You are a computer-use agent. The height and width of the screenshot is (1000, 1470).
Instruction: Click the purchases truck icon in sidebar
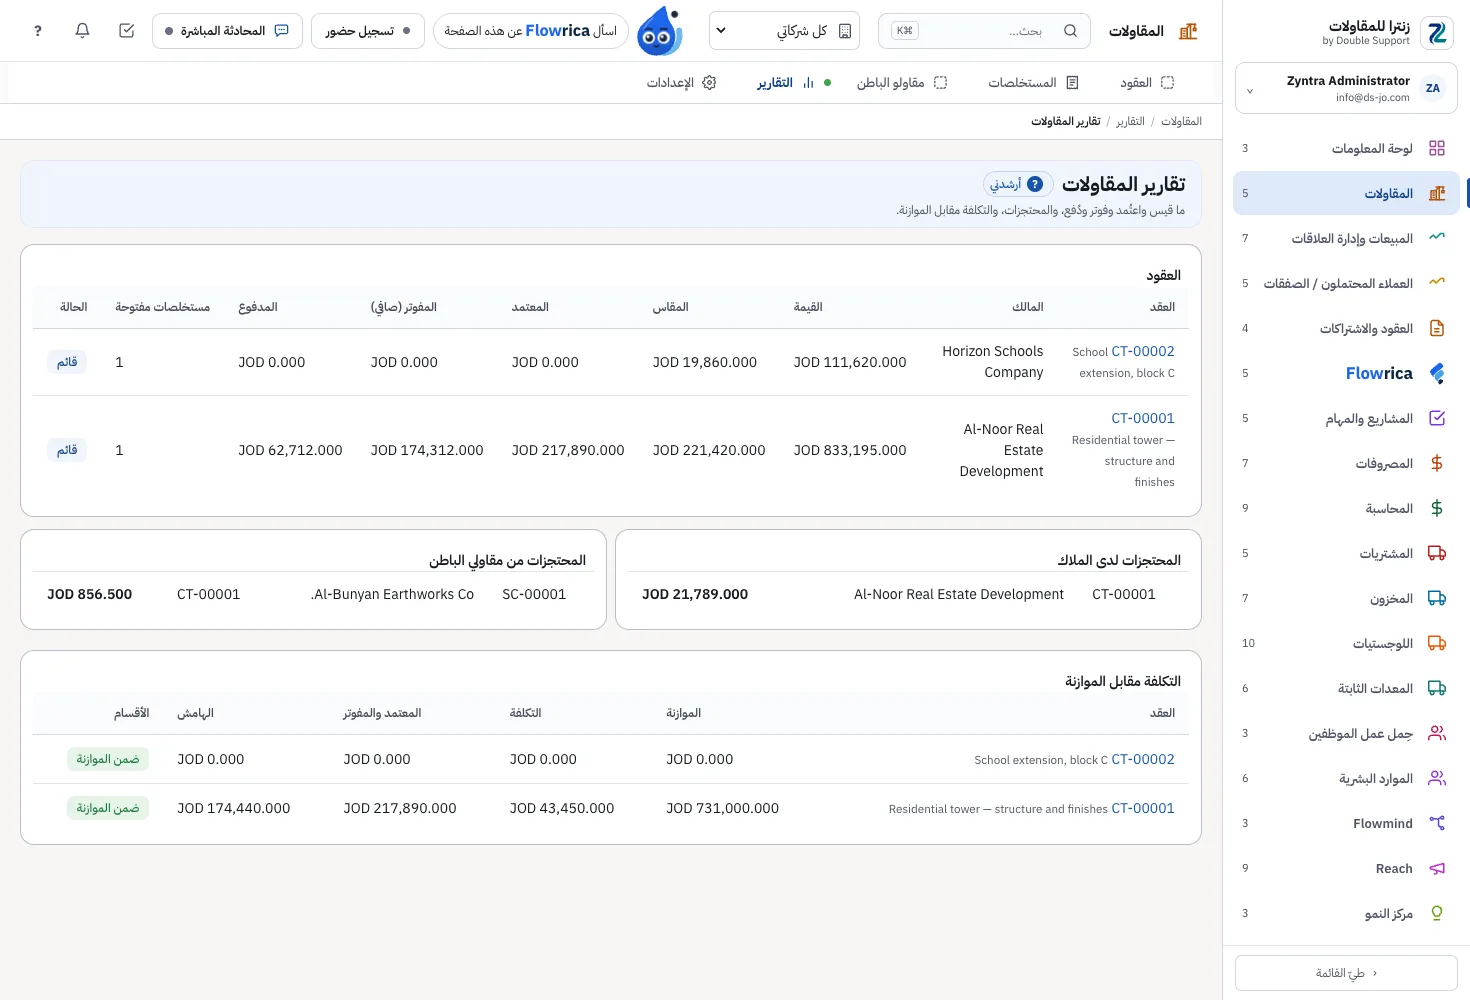click(1437, 553)
